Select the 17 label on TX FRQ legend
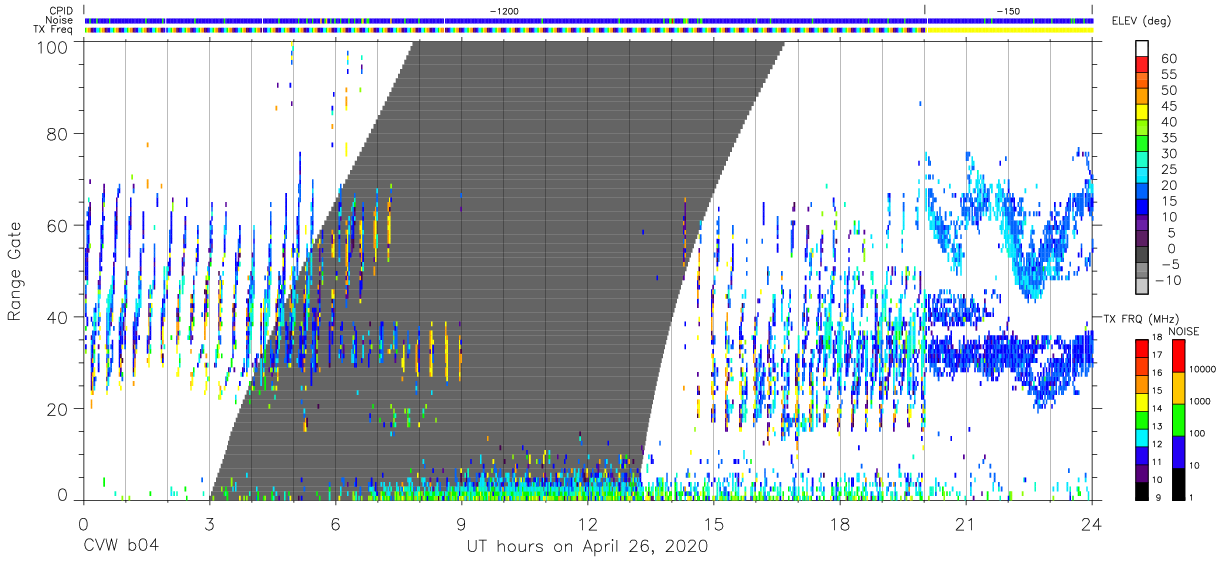The image size is (1228, 567). (1158, 356)
